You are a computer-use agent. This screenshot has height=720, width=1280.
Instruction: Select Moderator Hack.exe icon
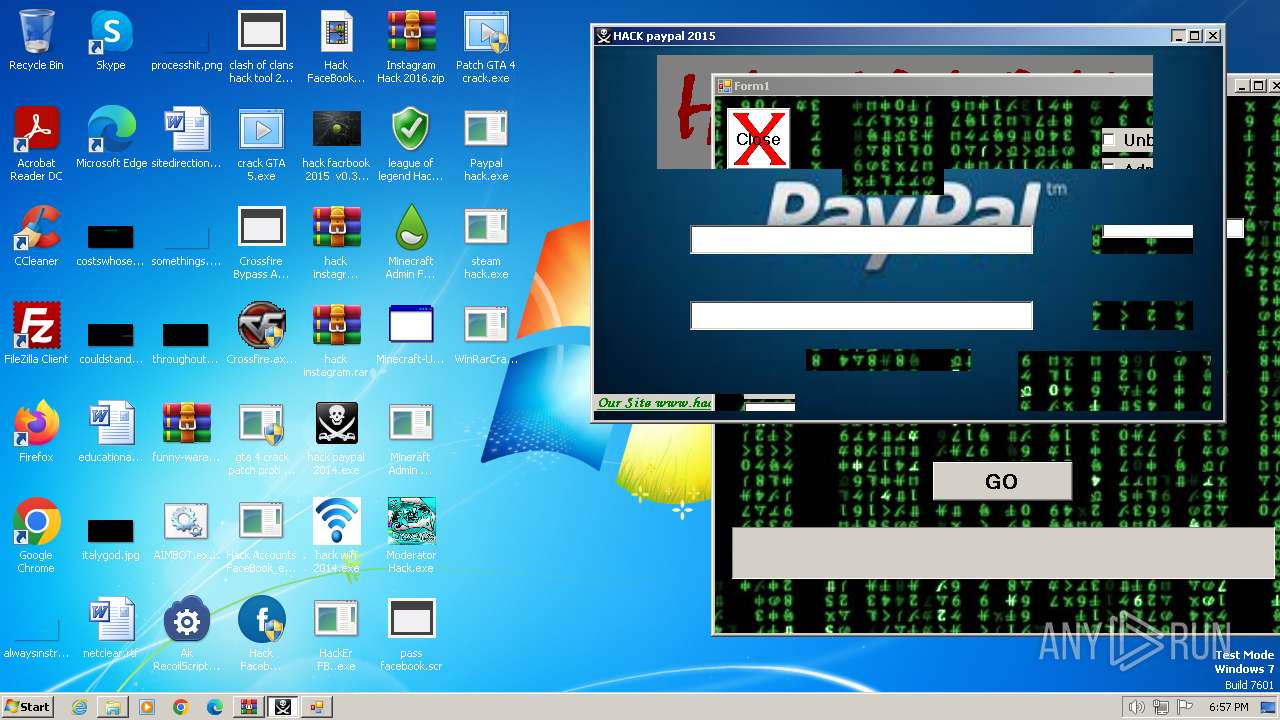(x=411, y=536)
